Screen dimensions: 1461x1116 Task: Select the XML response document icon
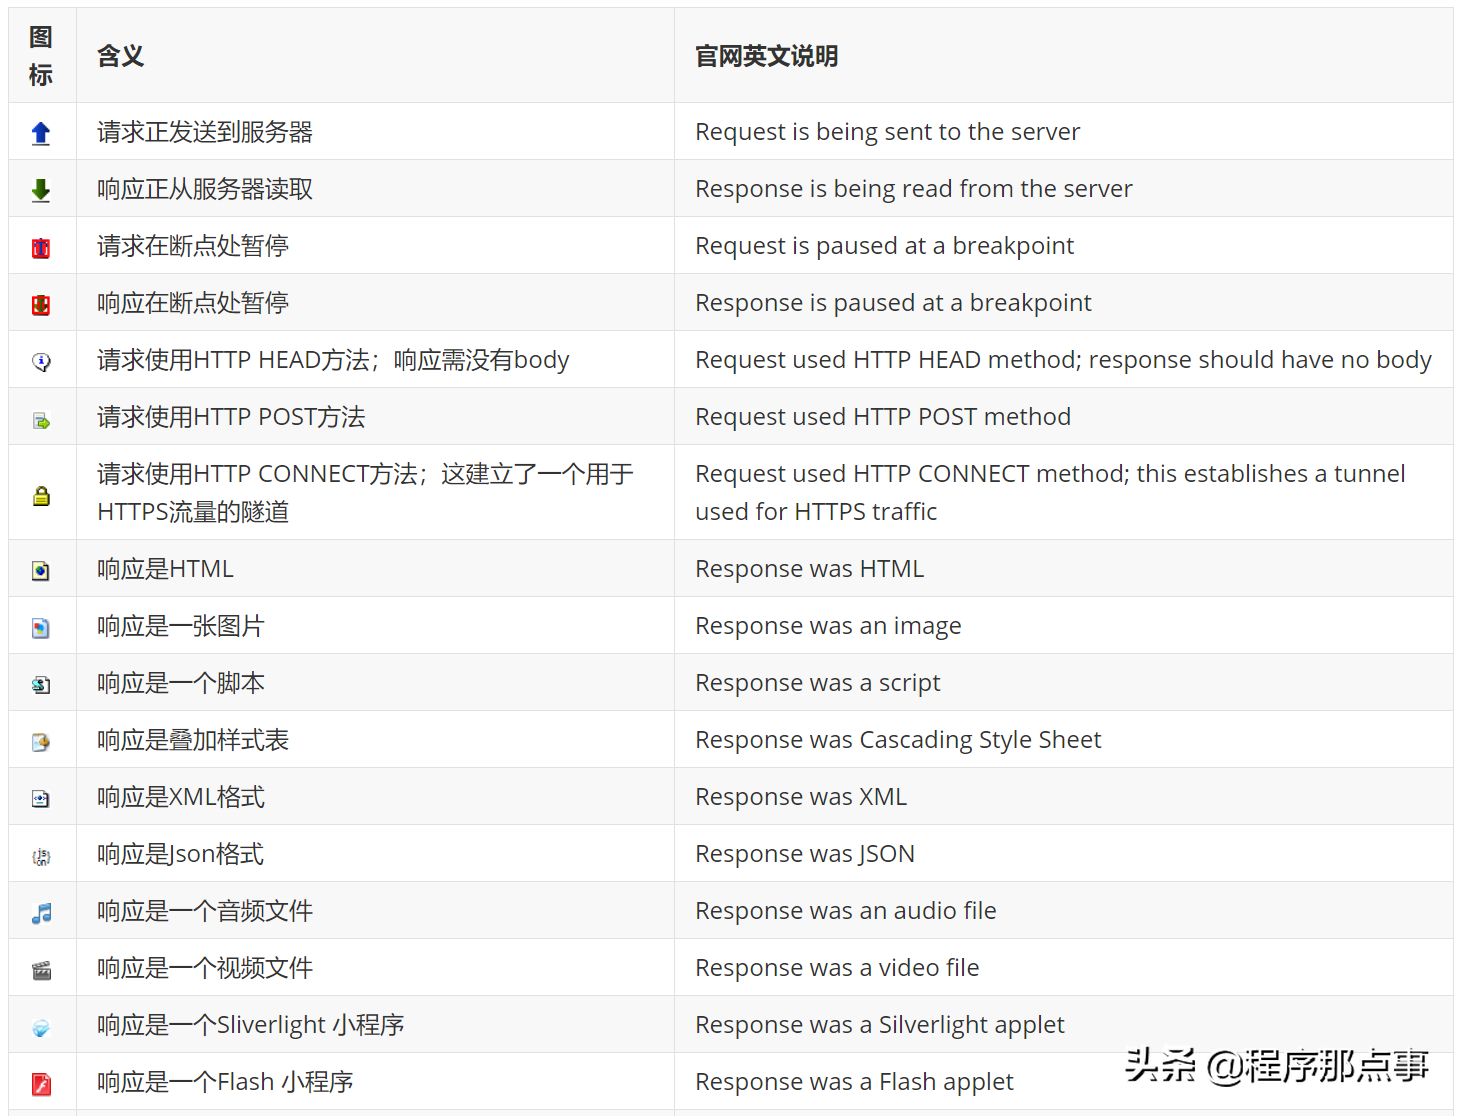(41, 797)
